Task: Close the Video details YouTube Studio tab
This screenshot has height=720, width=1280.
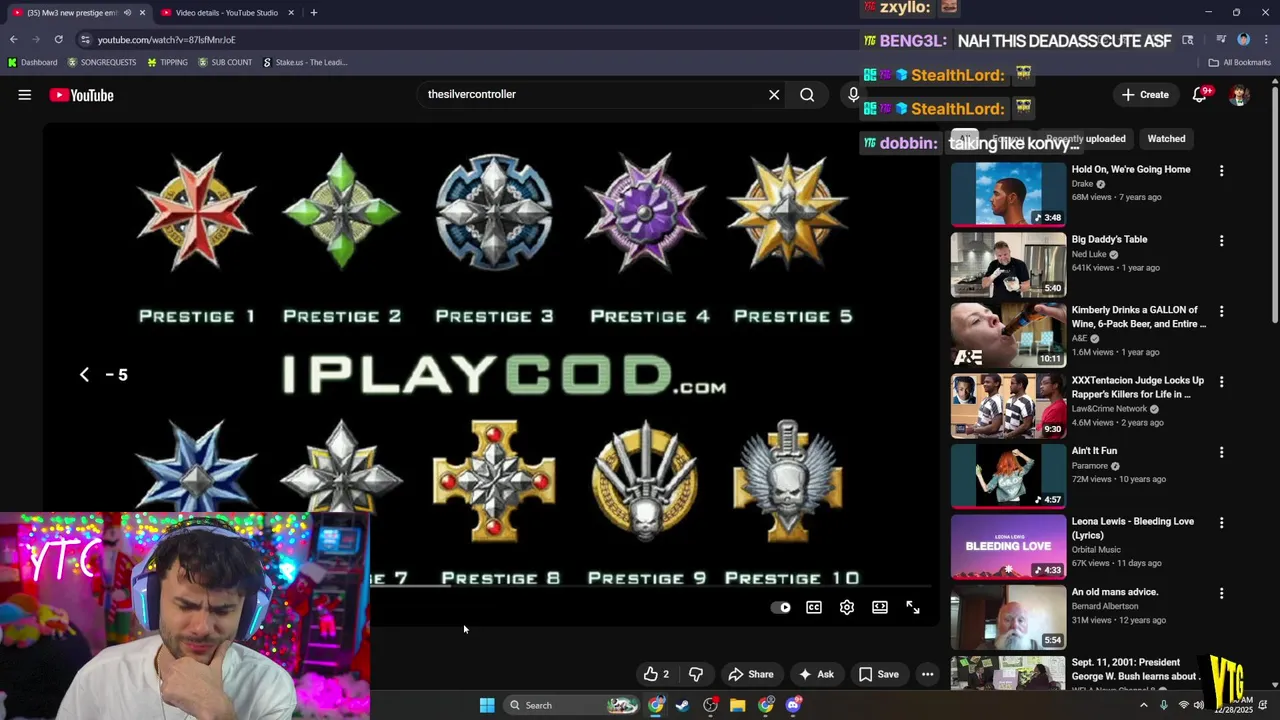Action: coord(291,13)
